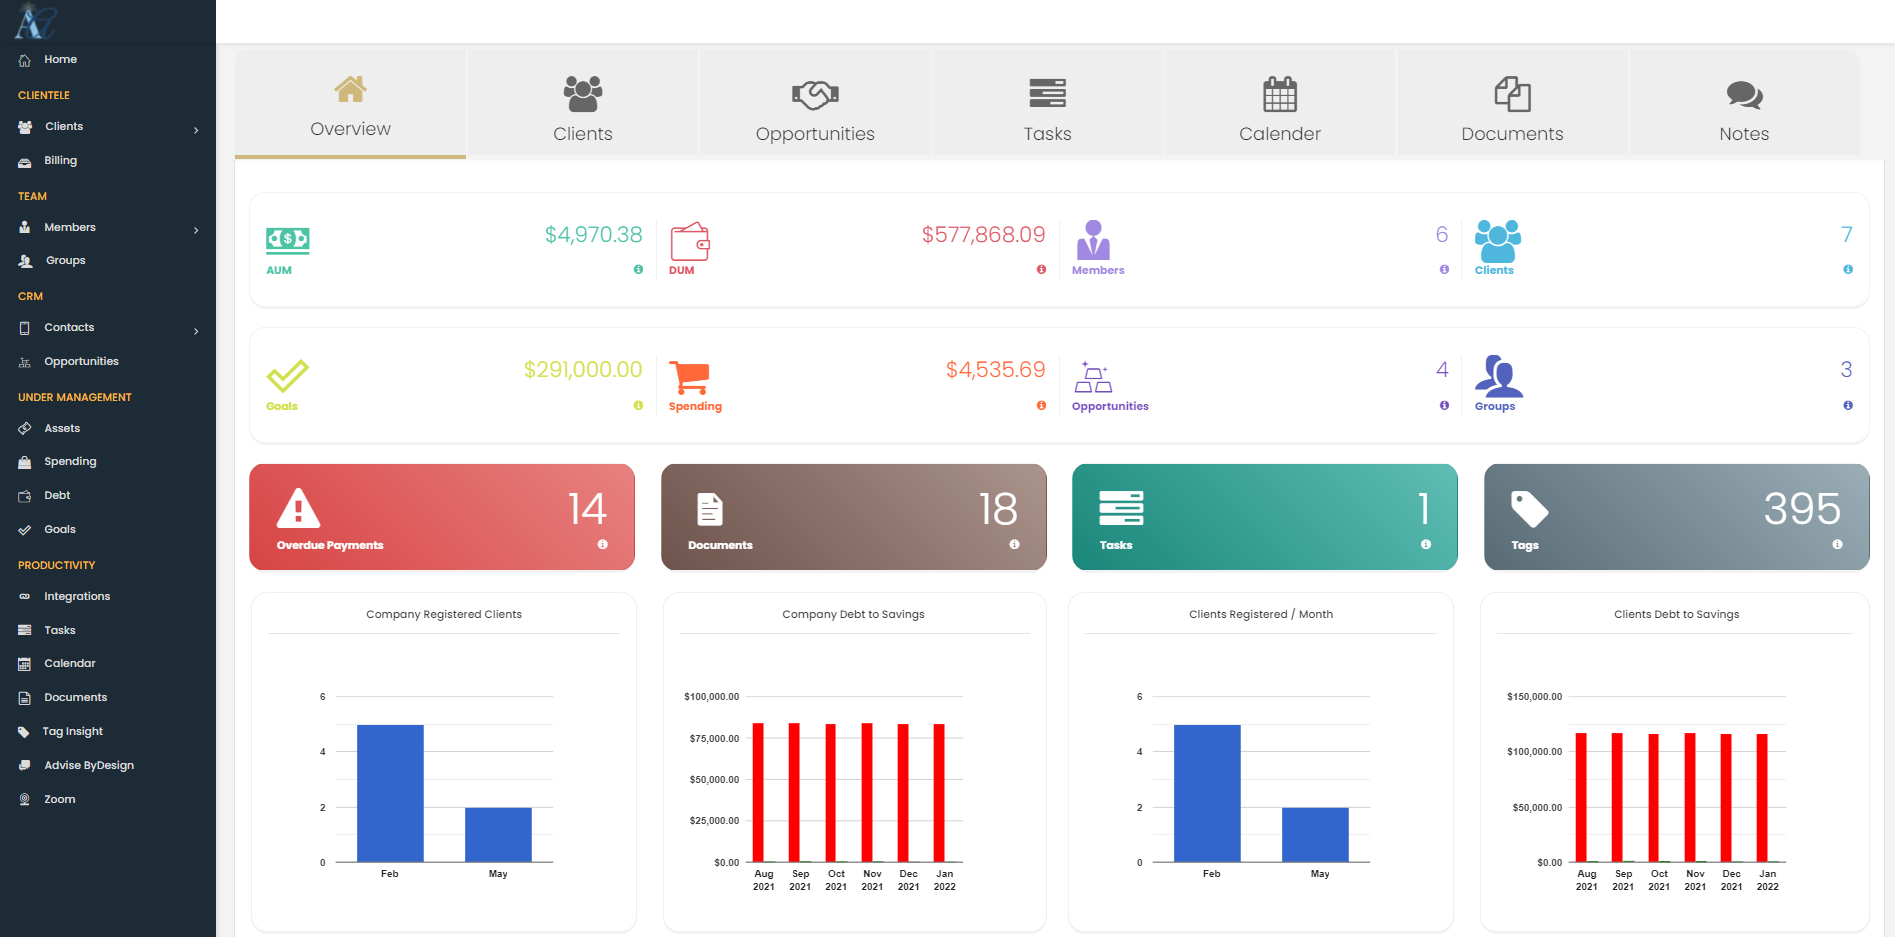
Task: Click the Integrations link icon in sidebar
Action: [x=25, y=597]
